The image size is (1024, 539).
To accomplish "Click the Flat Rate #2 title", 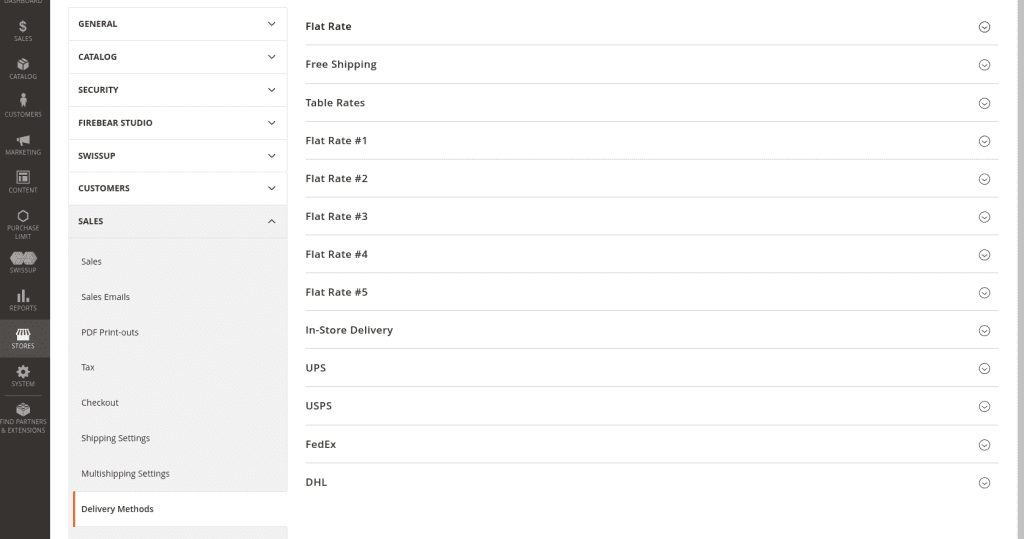I will coord(336,178).
